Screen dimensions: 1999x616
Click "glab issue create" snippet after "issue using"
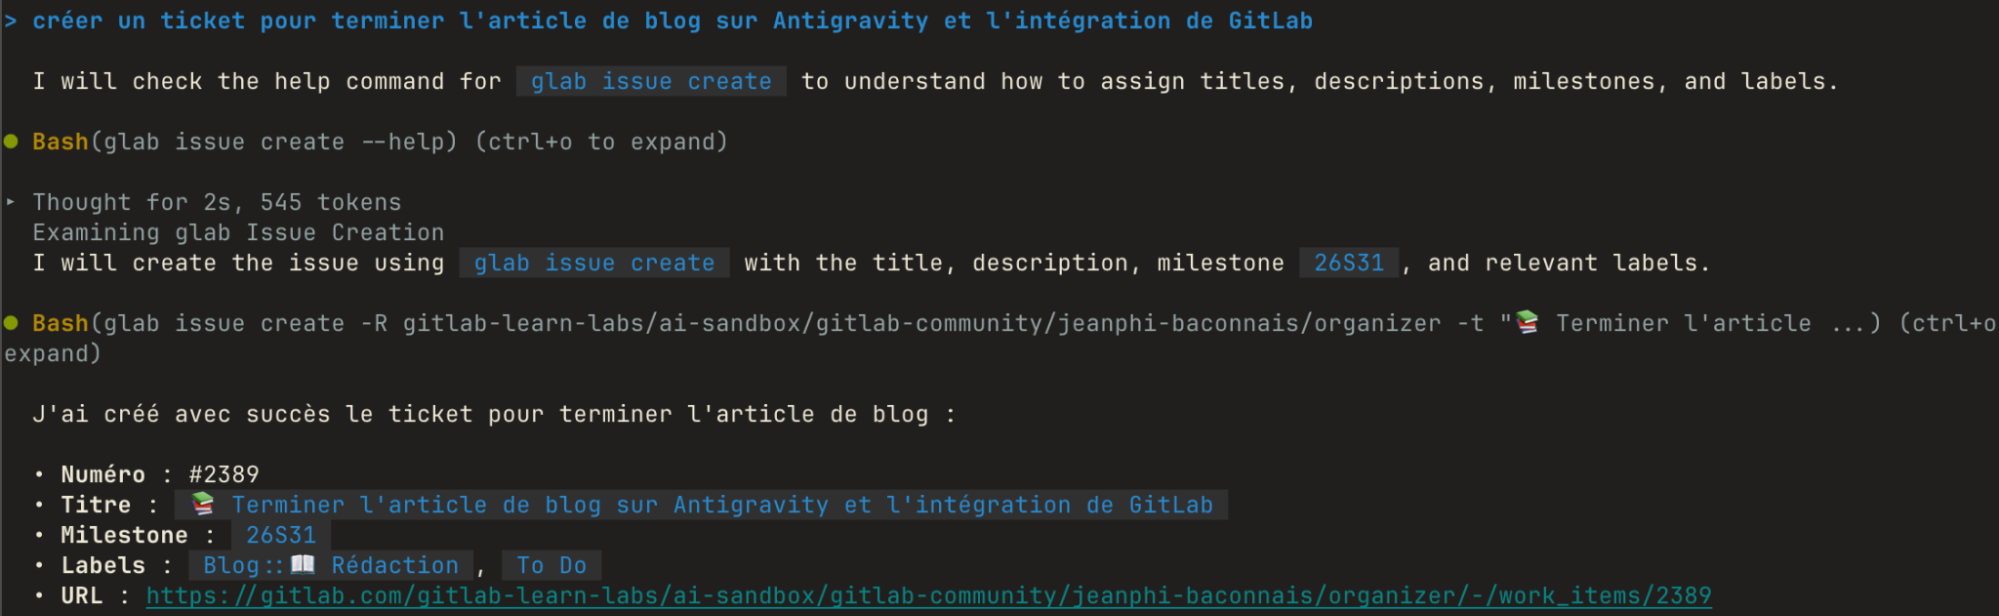click(594, 263)
